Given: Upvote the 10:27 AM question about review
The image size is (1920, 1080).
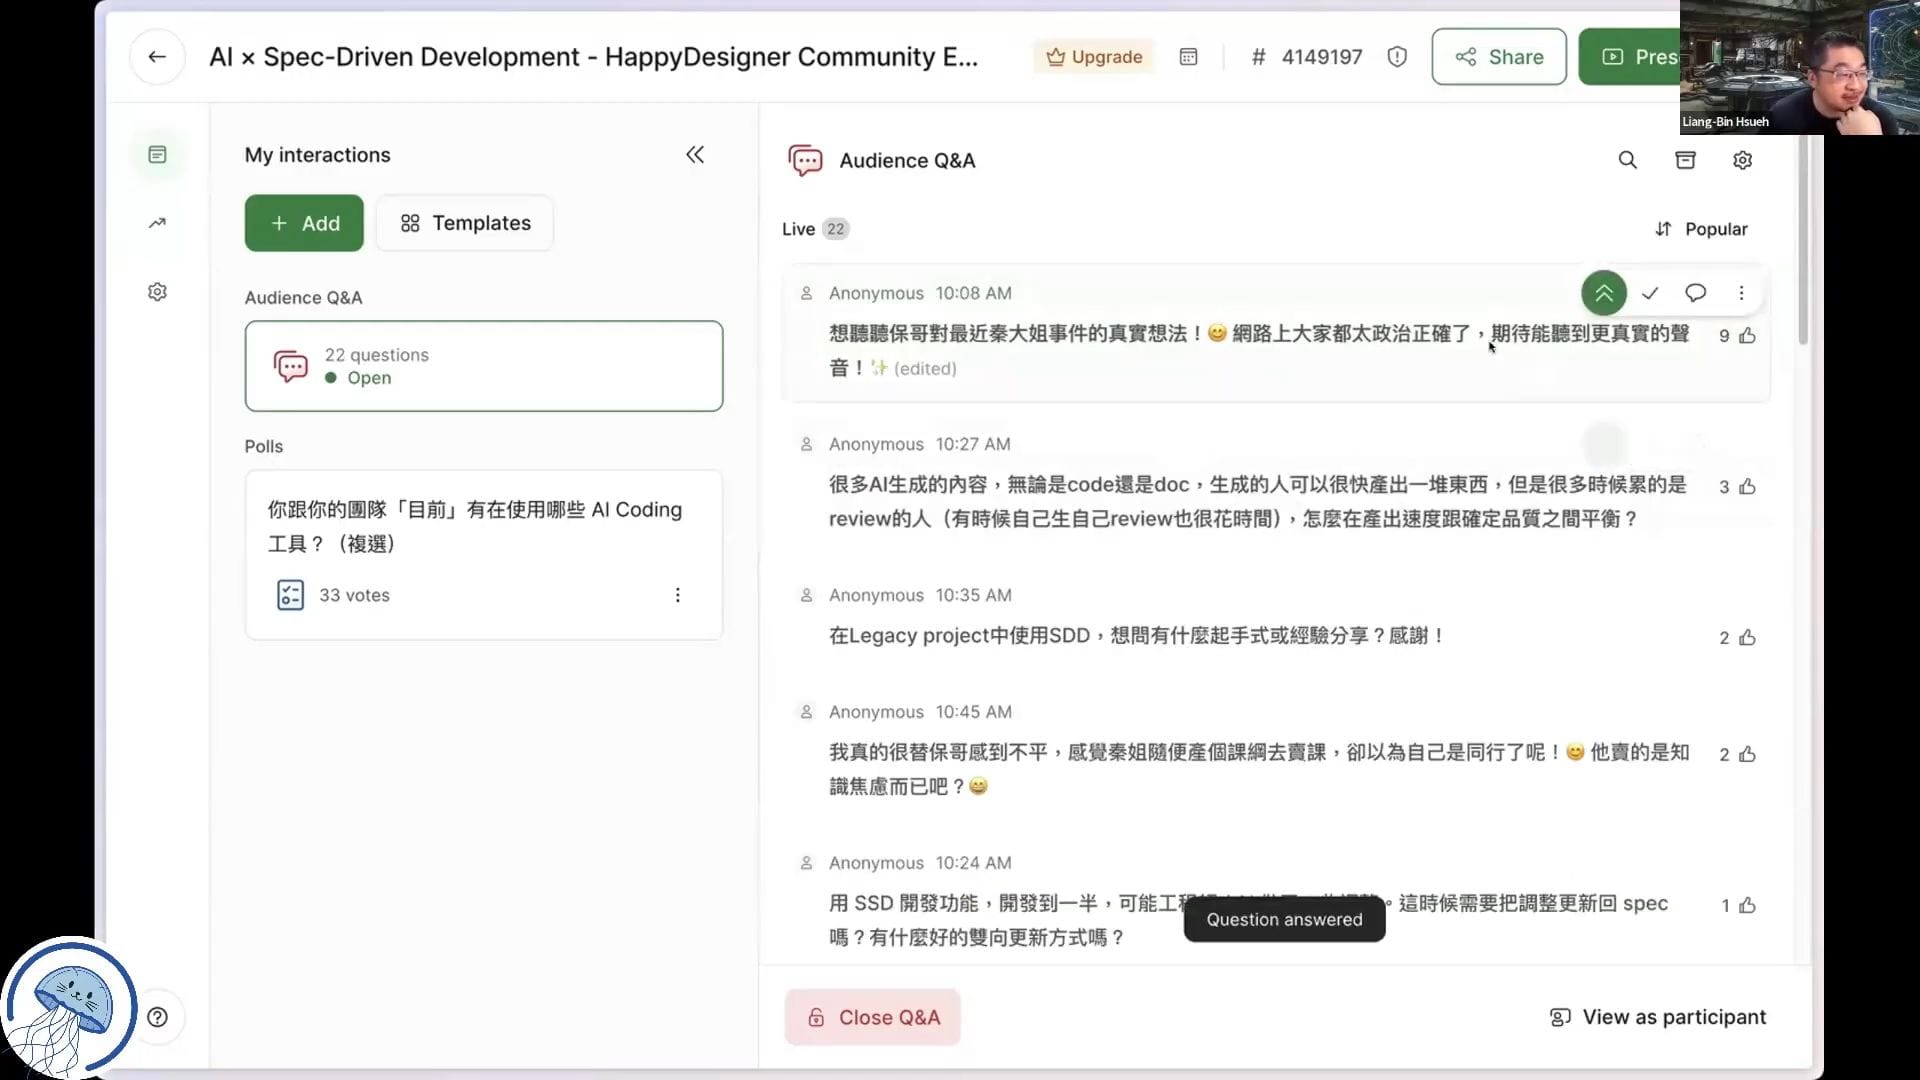Looking at the screenshot, I should pyautogui.click(x=1746, y=487).
